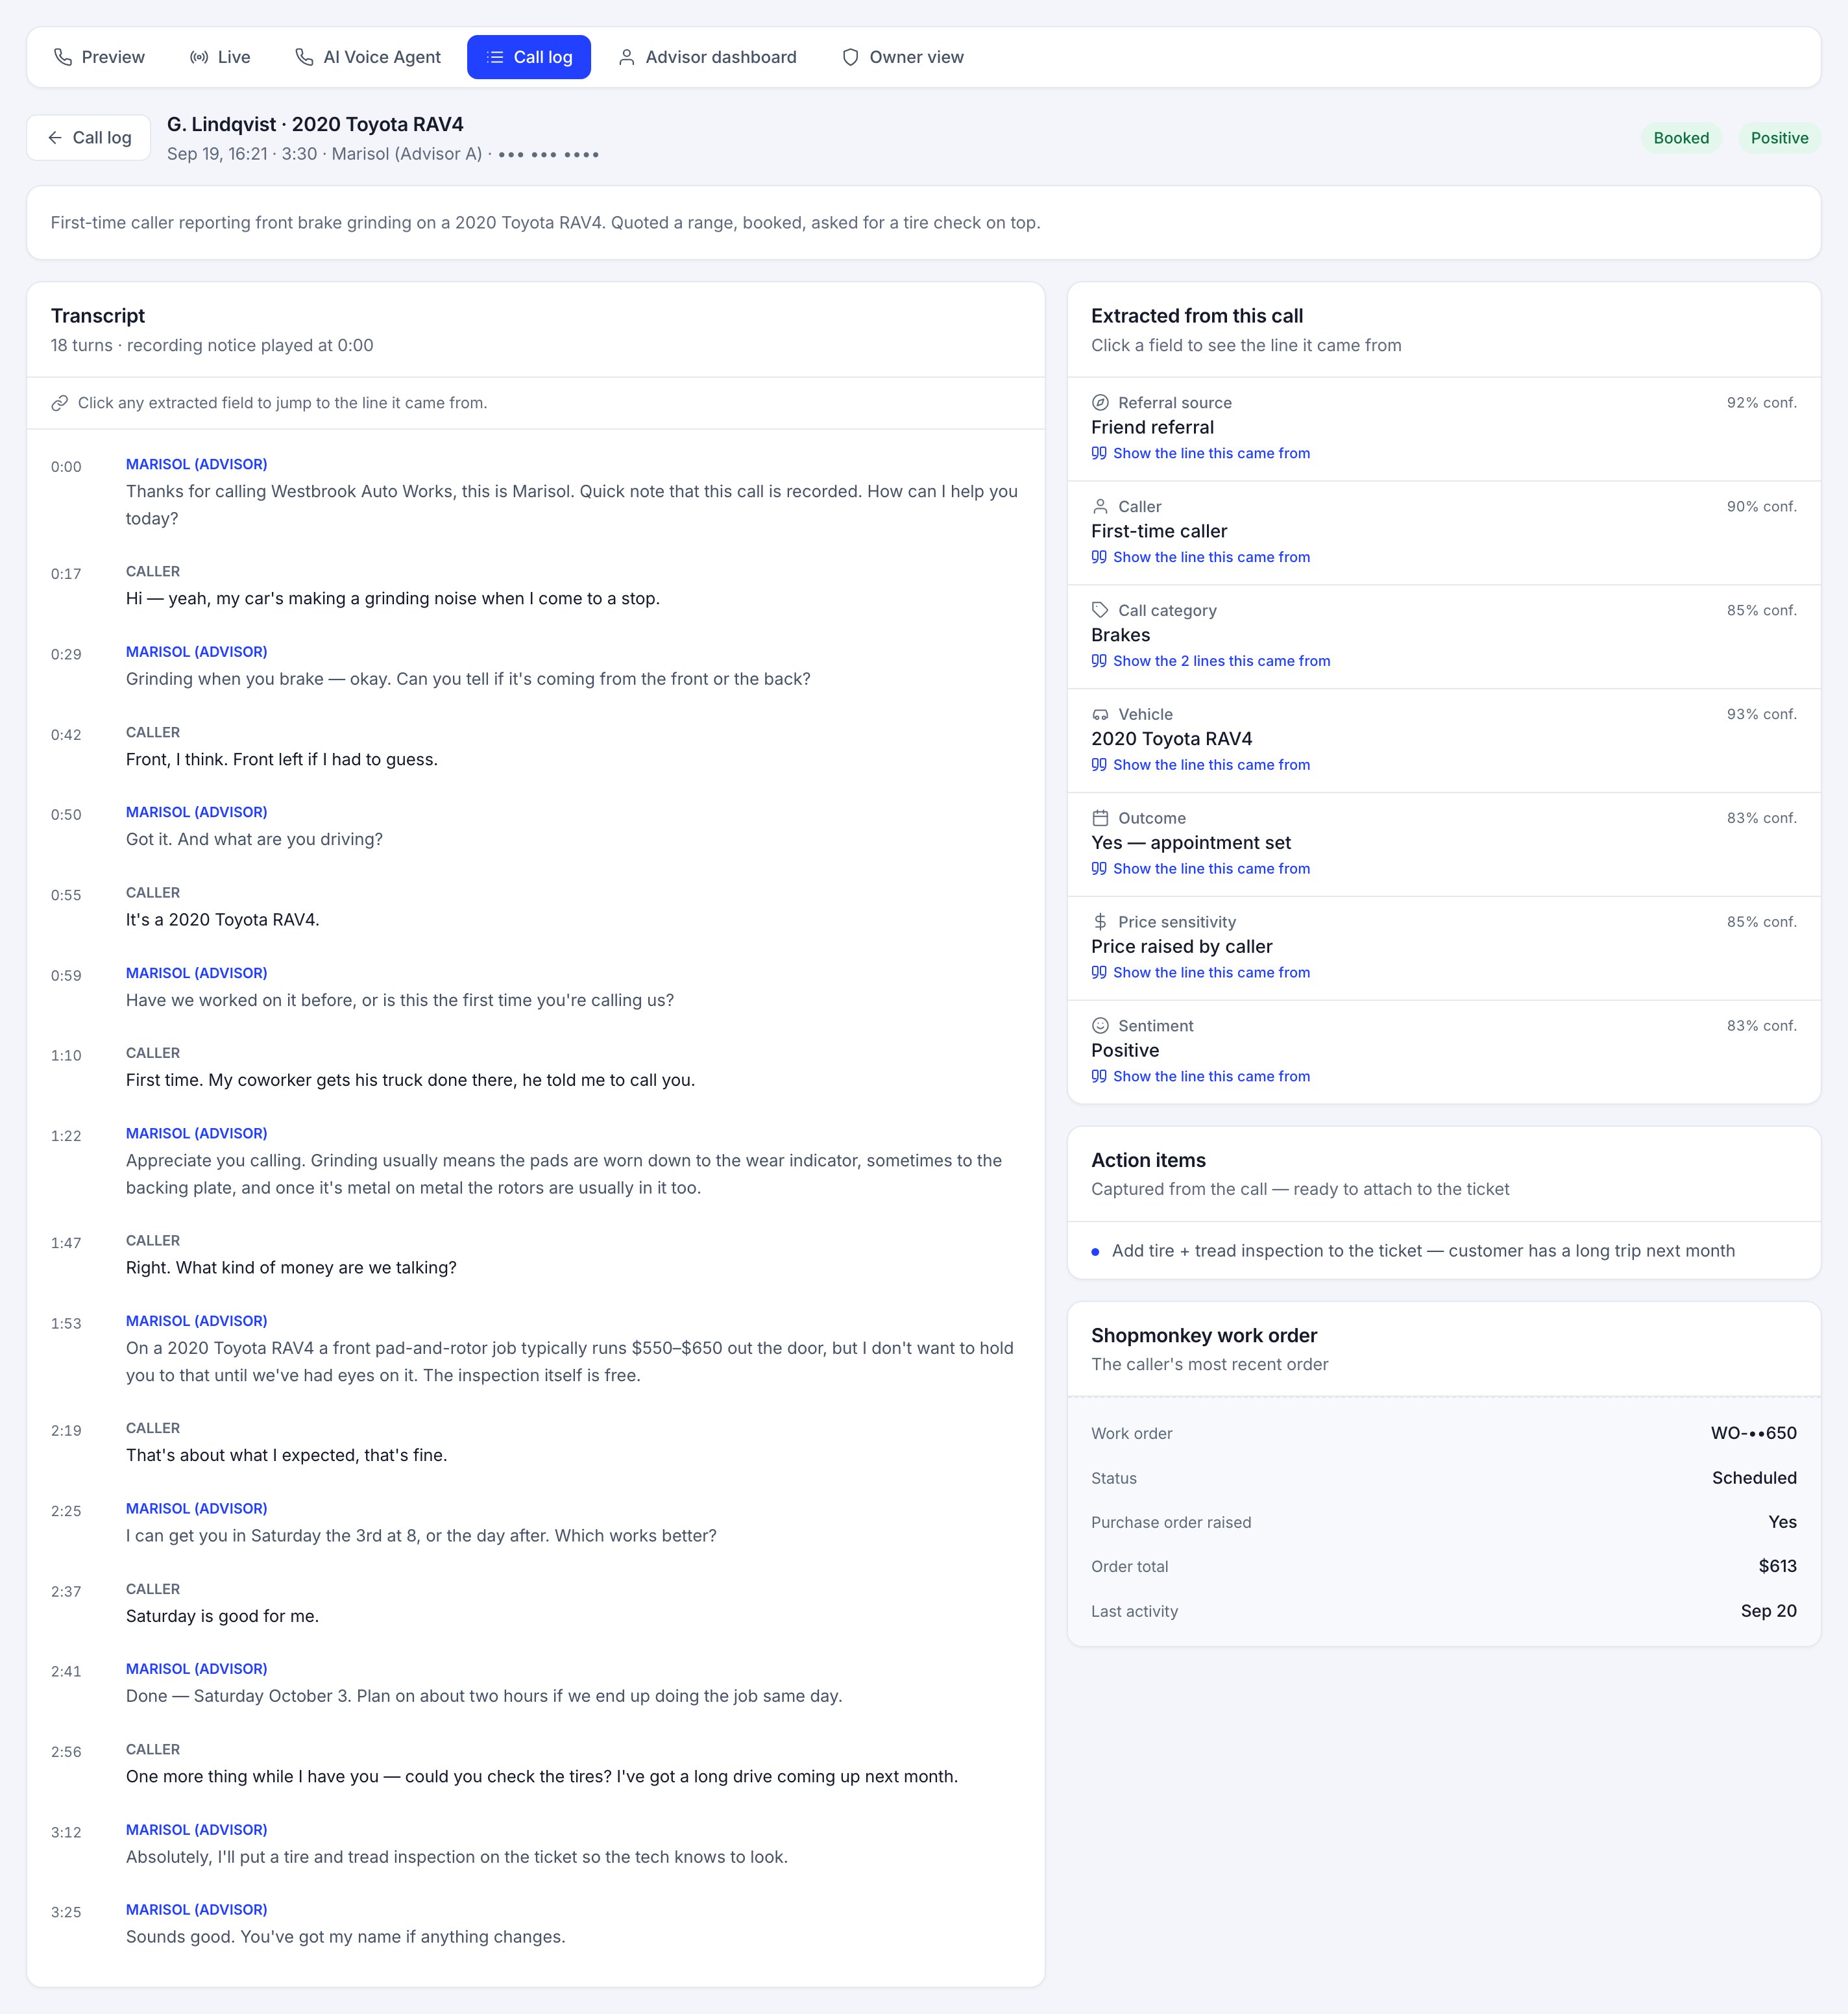Click the Outcome calendar icon
1848x2014 pixels.
[x=1100, y=818]
